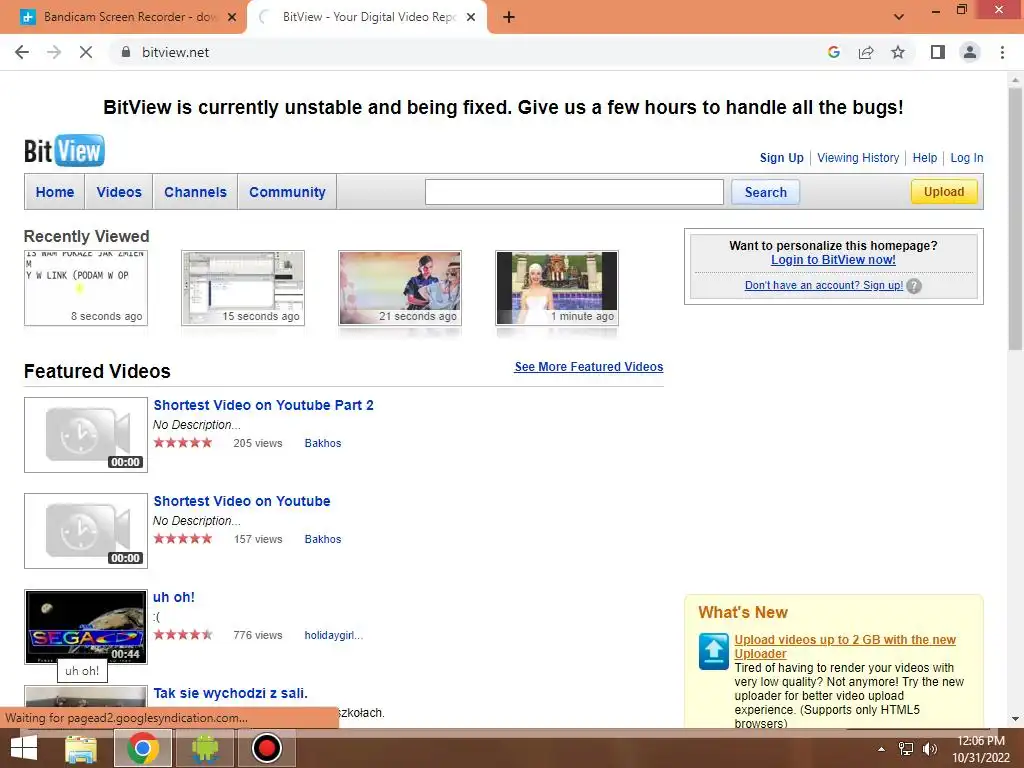This screenshot has height=768, width=1024.
Task: Go back with the browser back arrow
Action: click(x=22, y=52)
